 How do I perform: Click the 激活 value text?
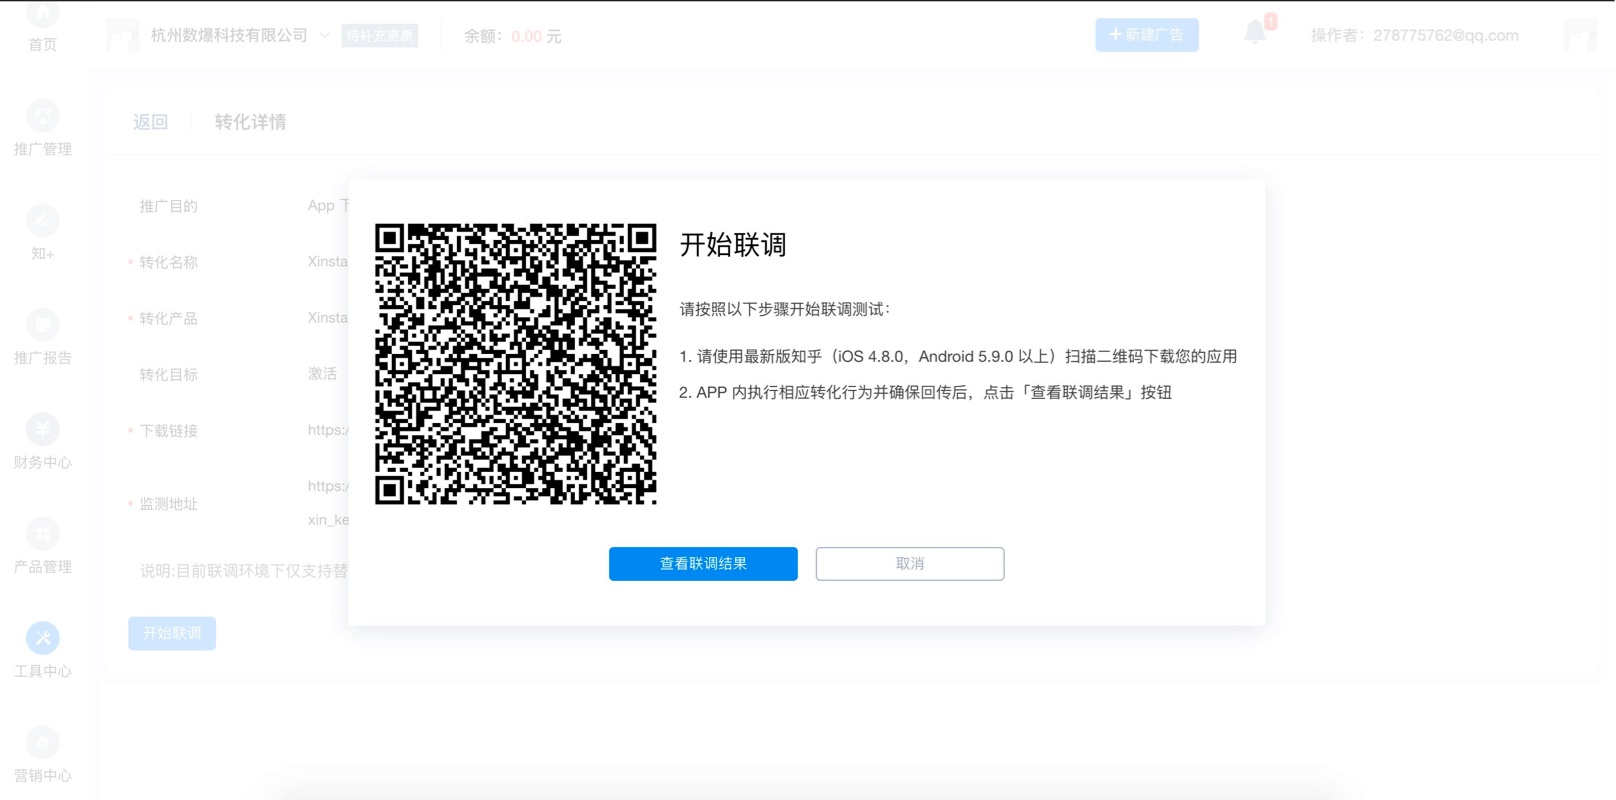[x=322, y=374]
